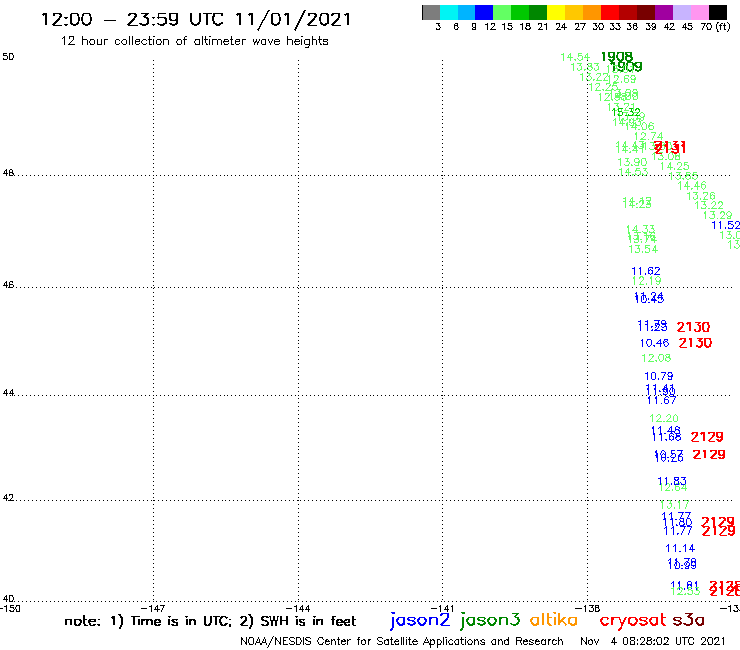Click wave height value '13.90'

(x=632, y=162)
